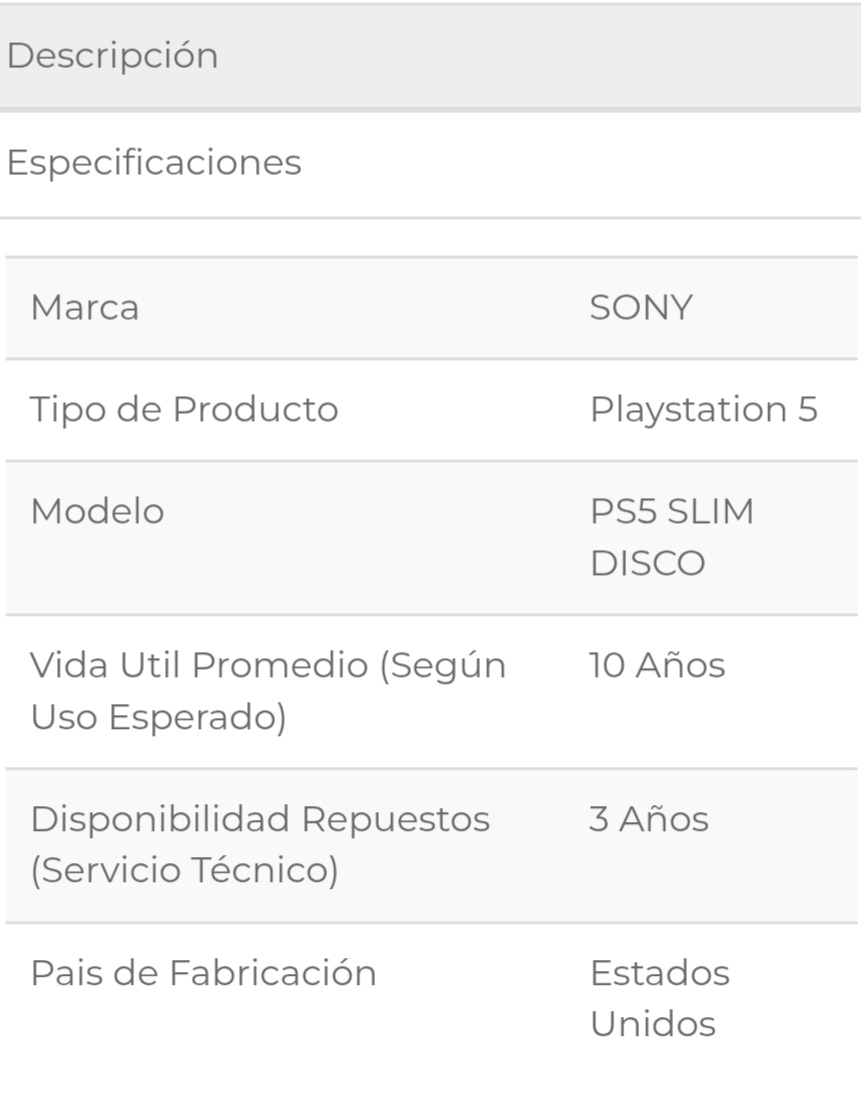
Task: Click the Marca row label
Action: click(x=85, y=308)
